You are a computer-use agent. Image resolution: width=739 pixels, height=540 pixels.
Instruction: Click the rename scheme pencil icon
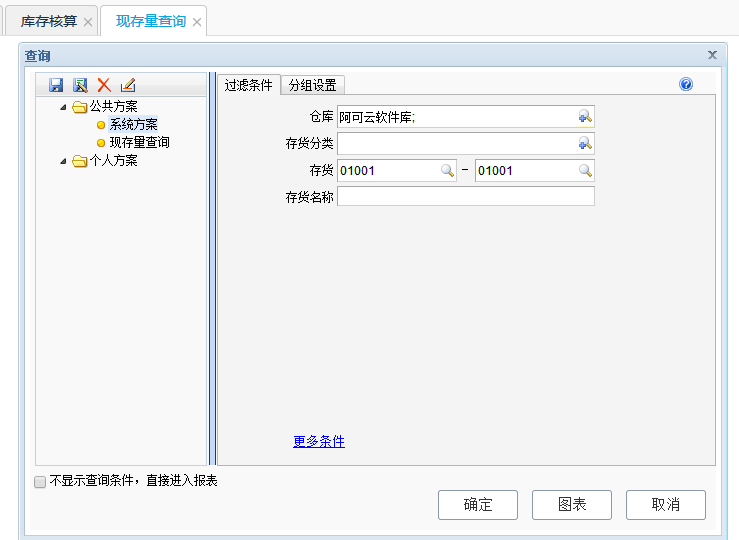(127, 86)
